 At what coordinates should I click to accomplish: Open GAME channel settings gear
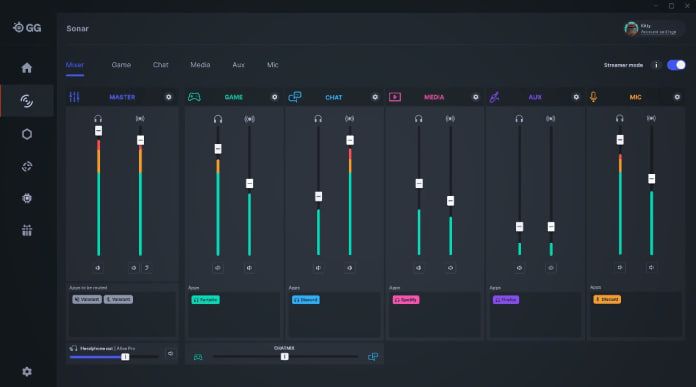pos(275,97)
